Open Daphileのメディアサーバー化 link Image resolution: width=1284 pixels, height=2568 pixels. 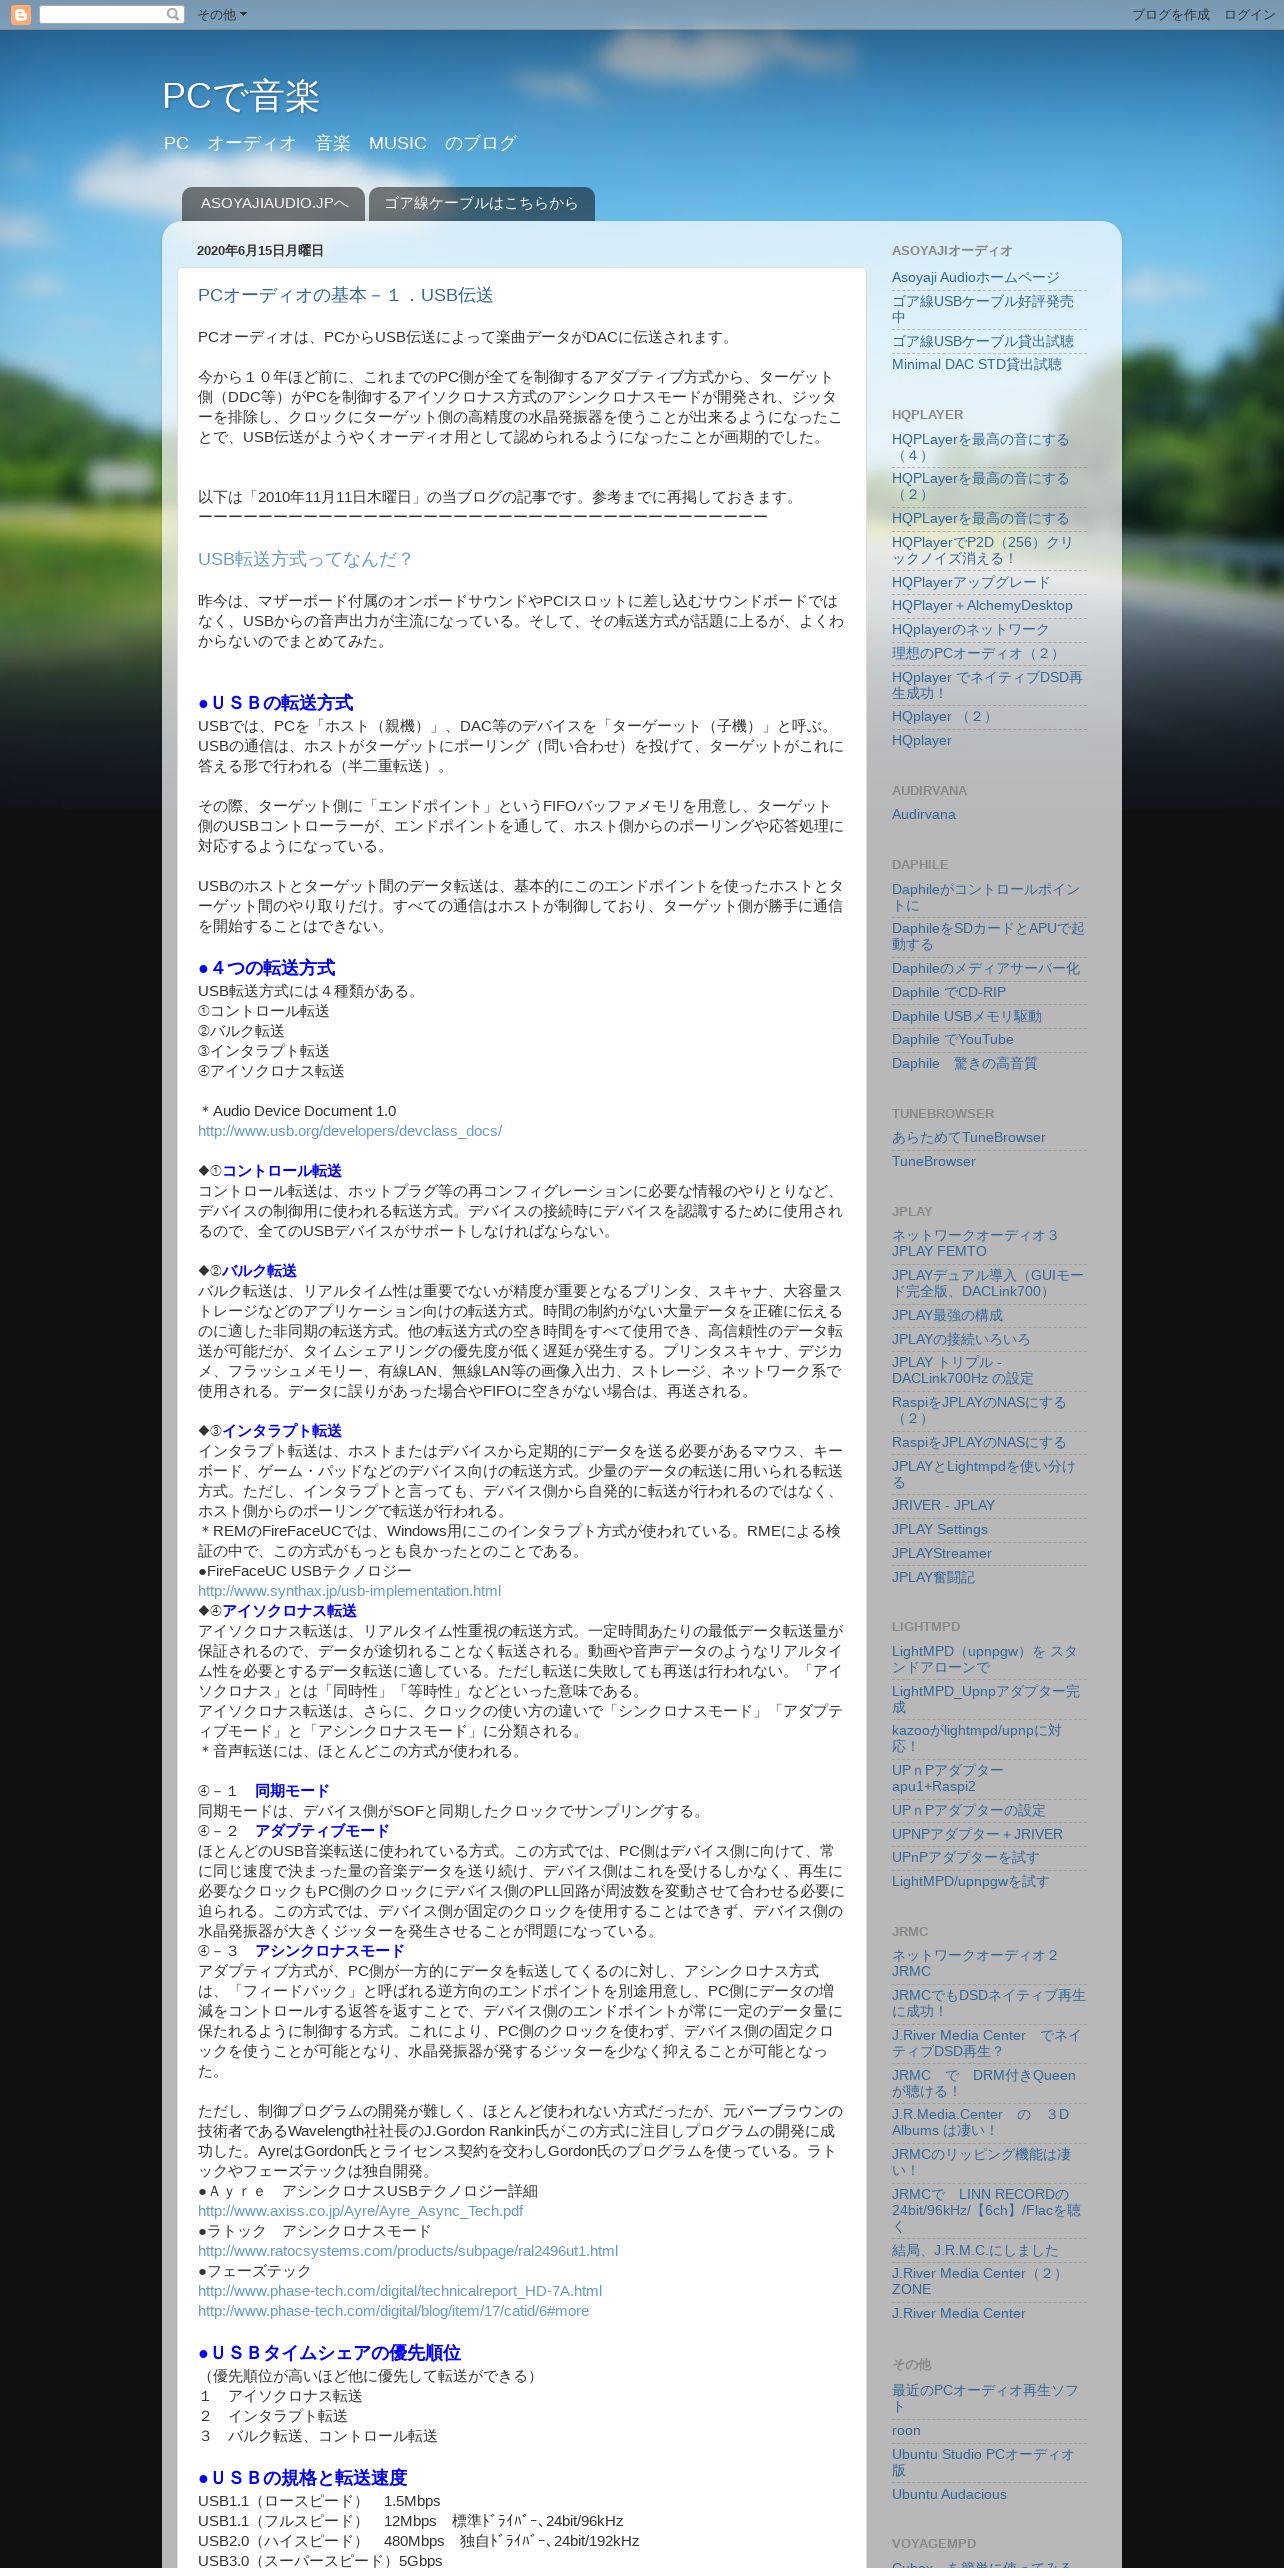pos(986,968)
